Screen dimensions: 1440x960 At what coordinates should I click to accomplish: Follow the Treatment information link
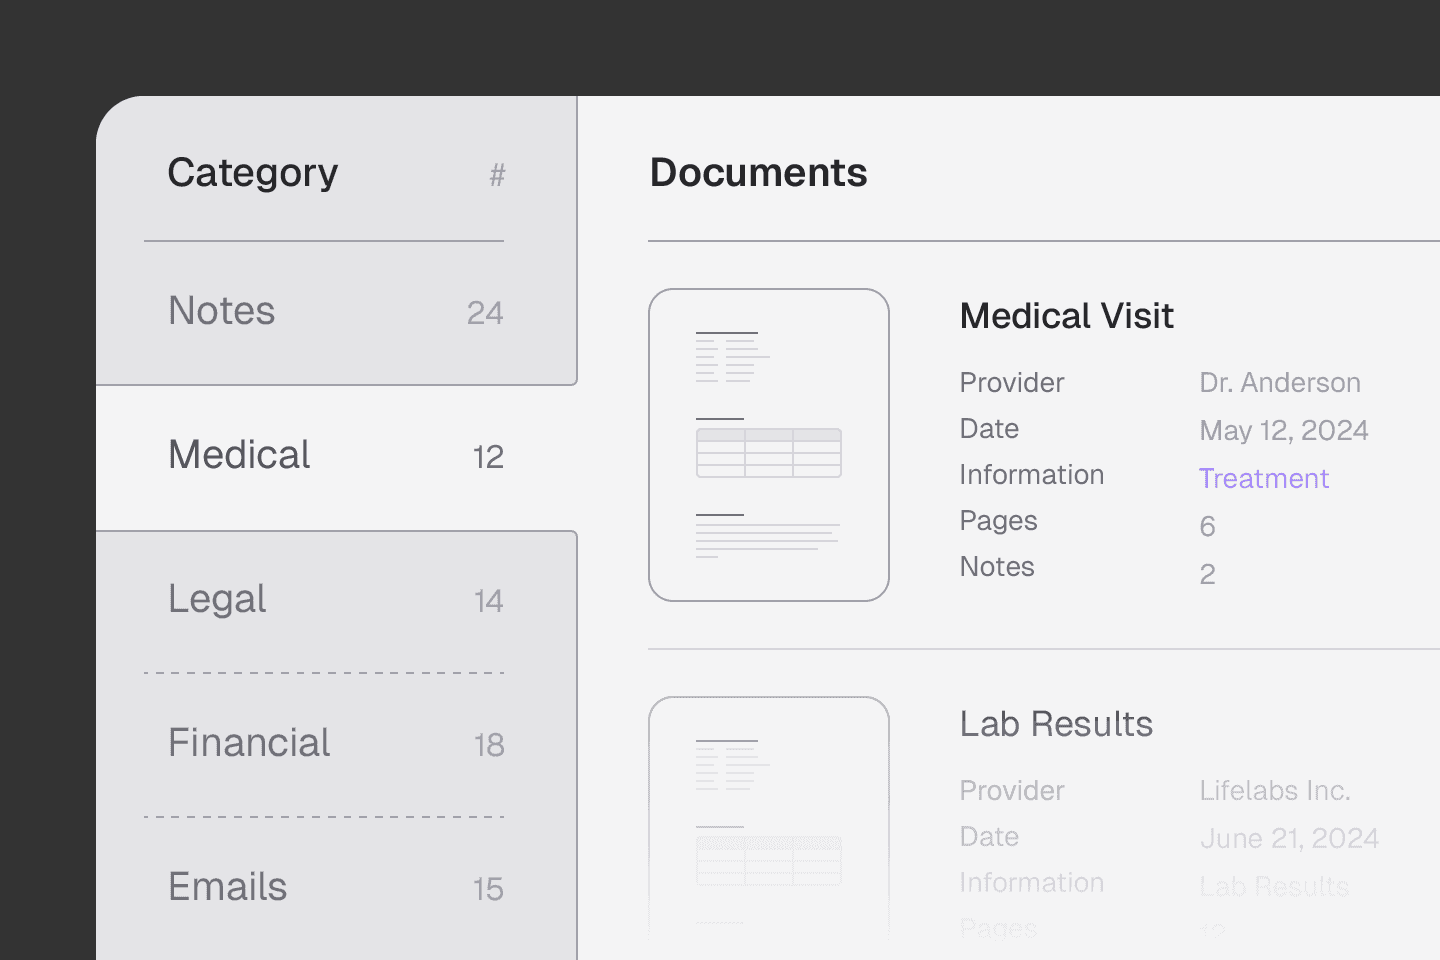[x=1264, y=478]
